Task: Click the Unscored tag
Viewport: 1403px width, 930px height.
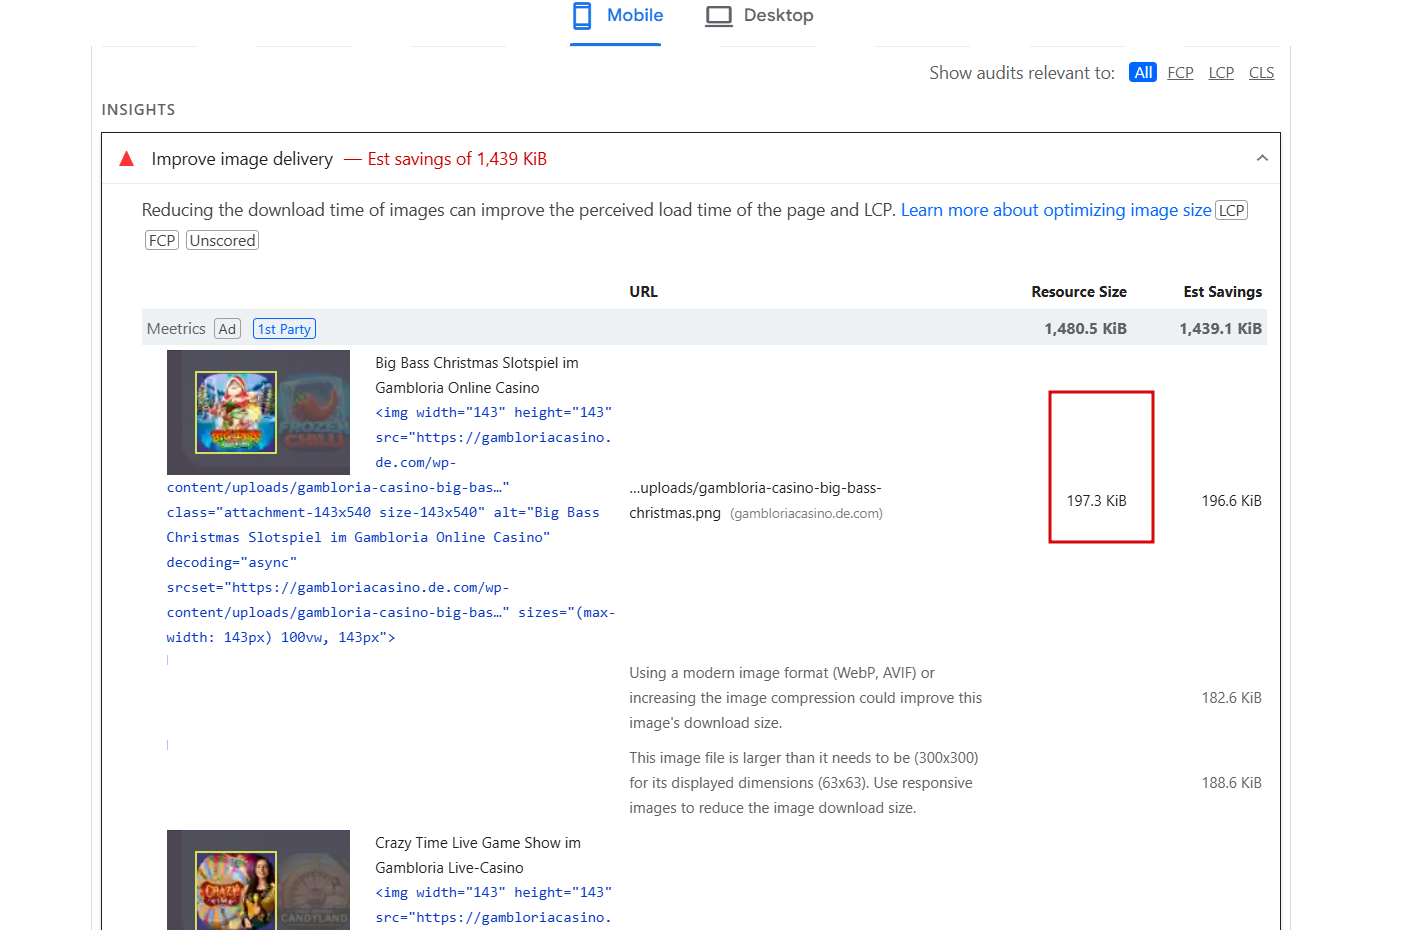Action: pyautogui.click(x=222, y=240)
